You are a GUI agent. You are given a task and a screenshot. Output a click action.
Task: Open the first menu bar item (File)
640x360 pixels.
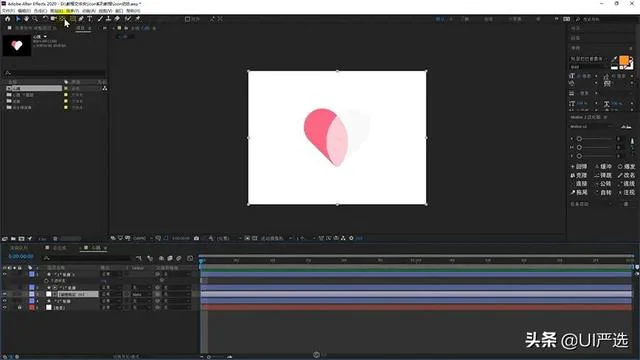pos(8,11)
